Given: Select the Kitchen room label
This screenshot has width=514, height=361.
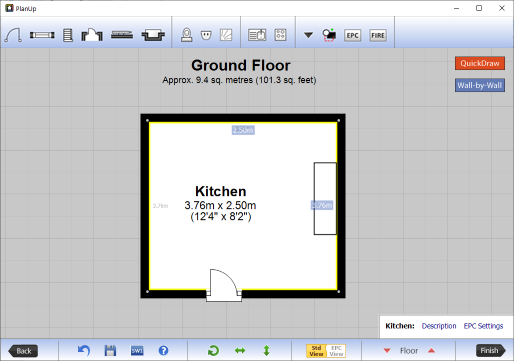Looking at the screenshot, I should coord(221,191).
